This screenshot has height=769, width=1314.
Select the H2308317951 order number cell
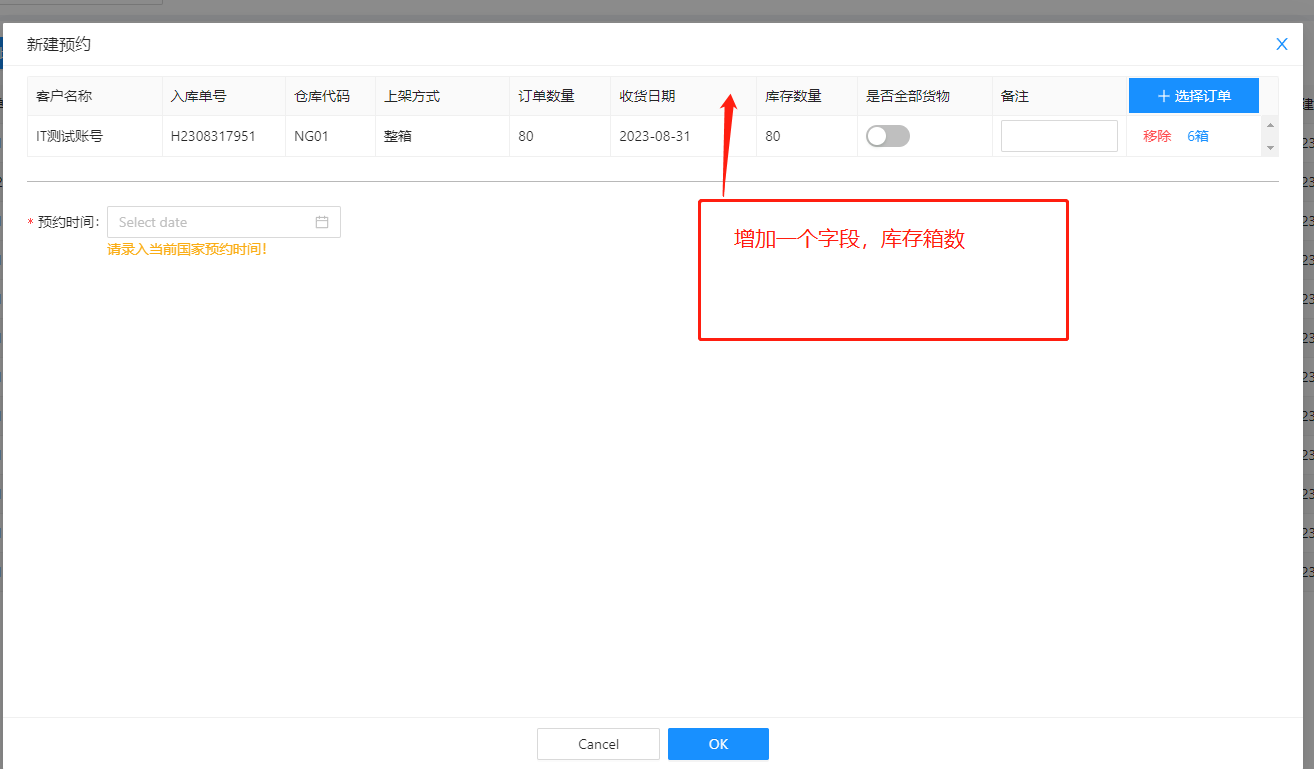pos(213,136)
